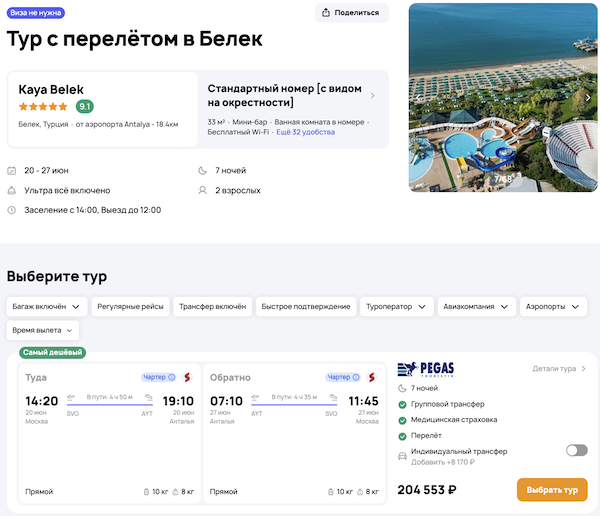Click the next photo arrow on hotel image
600x516 pixels.
pyautogui.click(x=588, y=97)
